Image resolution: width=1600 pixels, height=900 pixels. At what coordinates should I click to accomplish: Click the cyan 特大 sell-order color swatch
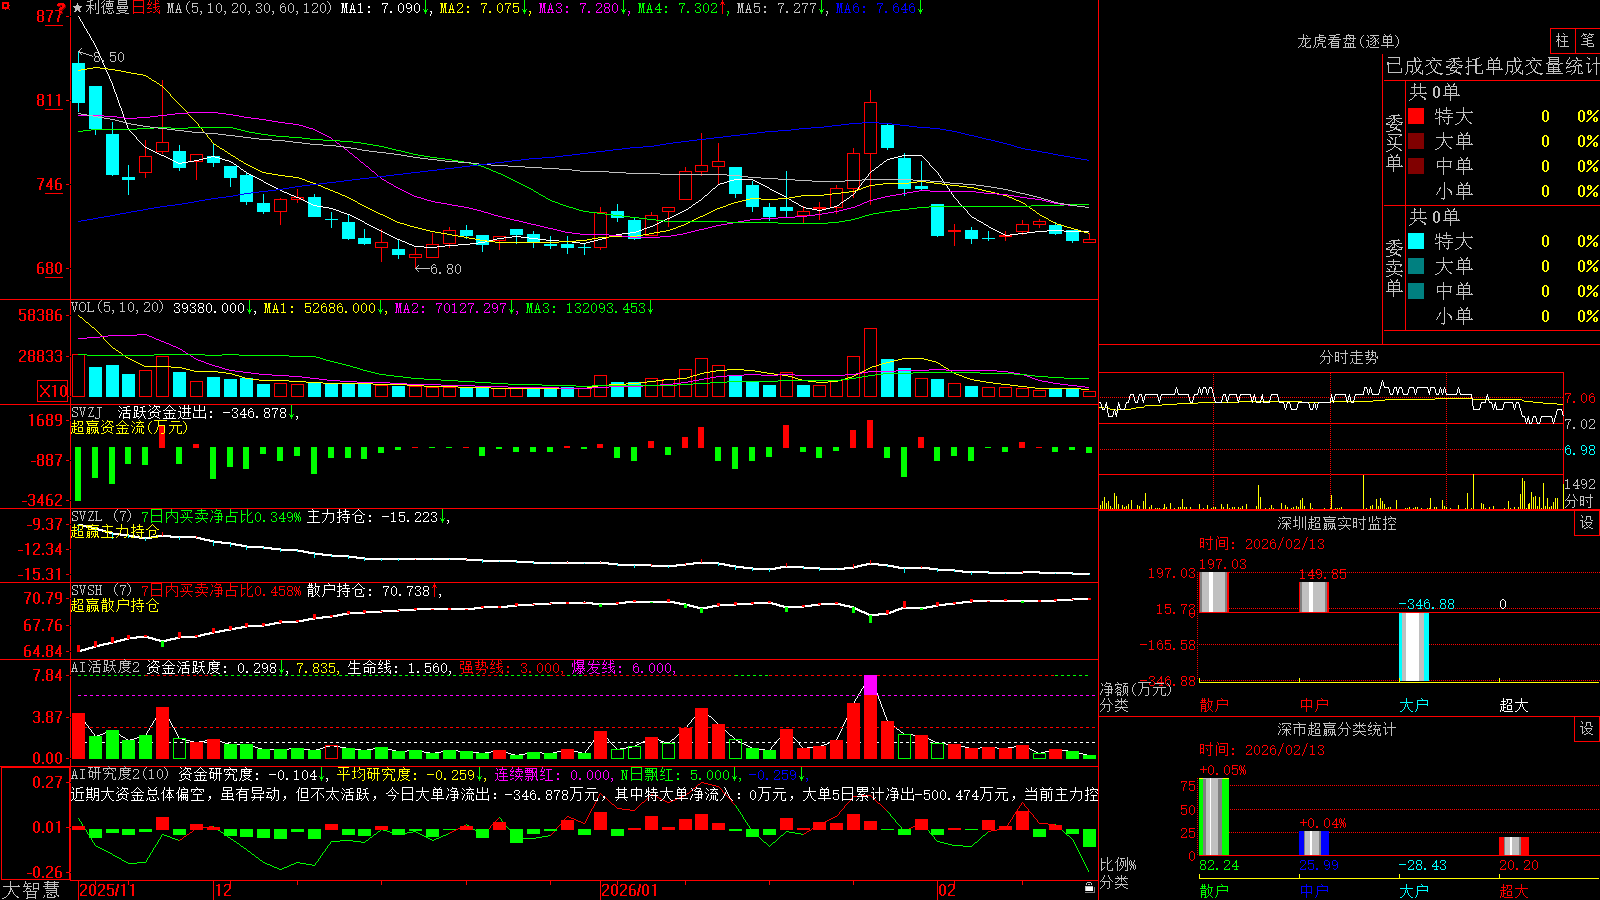pyautogui.click(x=1416, y=241)
